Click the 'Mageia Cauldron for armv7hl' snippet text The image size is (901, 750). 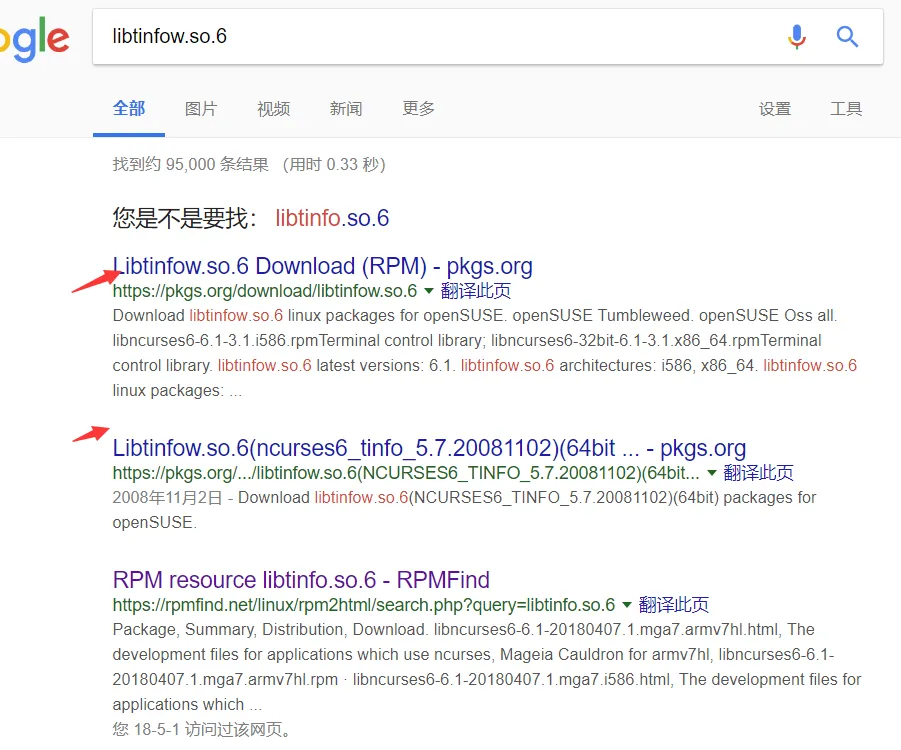point(606,655)
